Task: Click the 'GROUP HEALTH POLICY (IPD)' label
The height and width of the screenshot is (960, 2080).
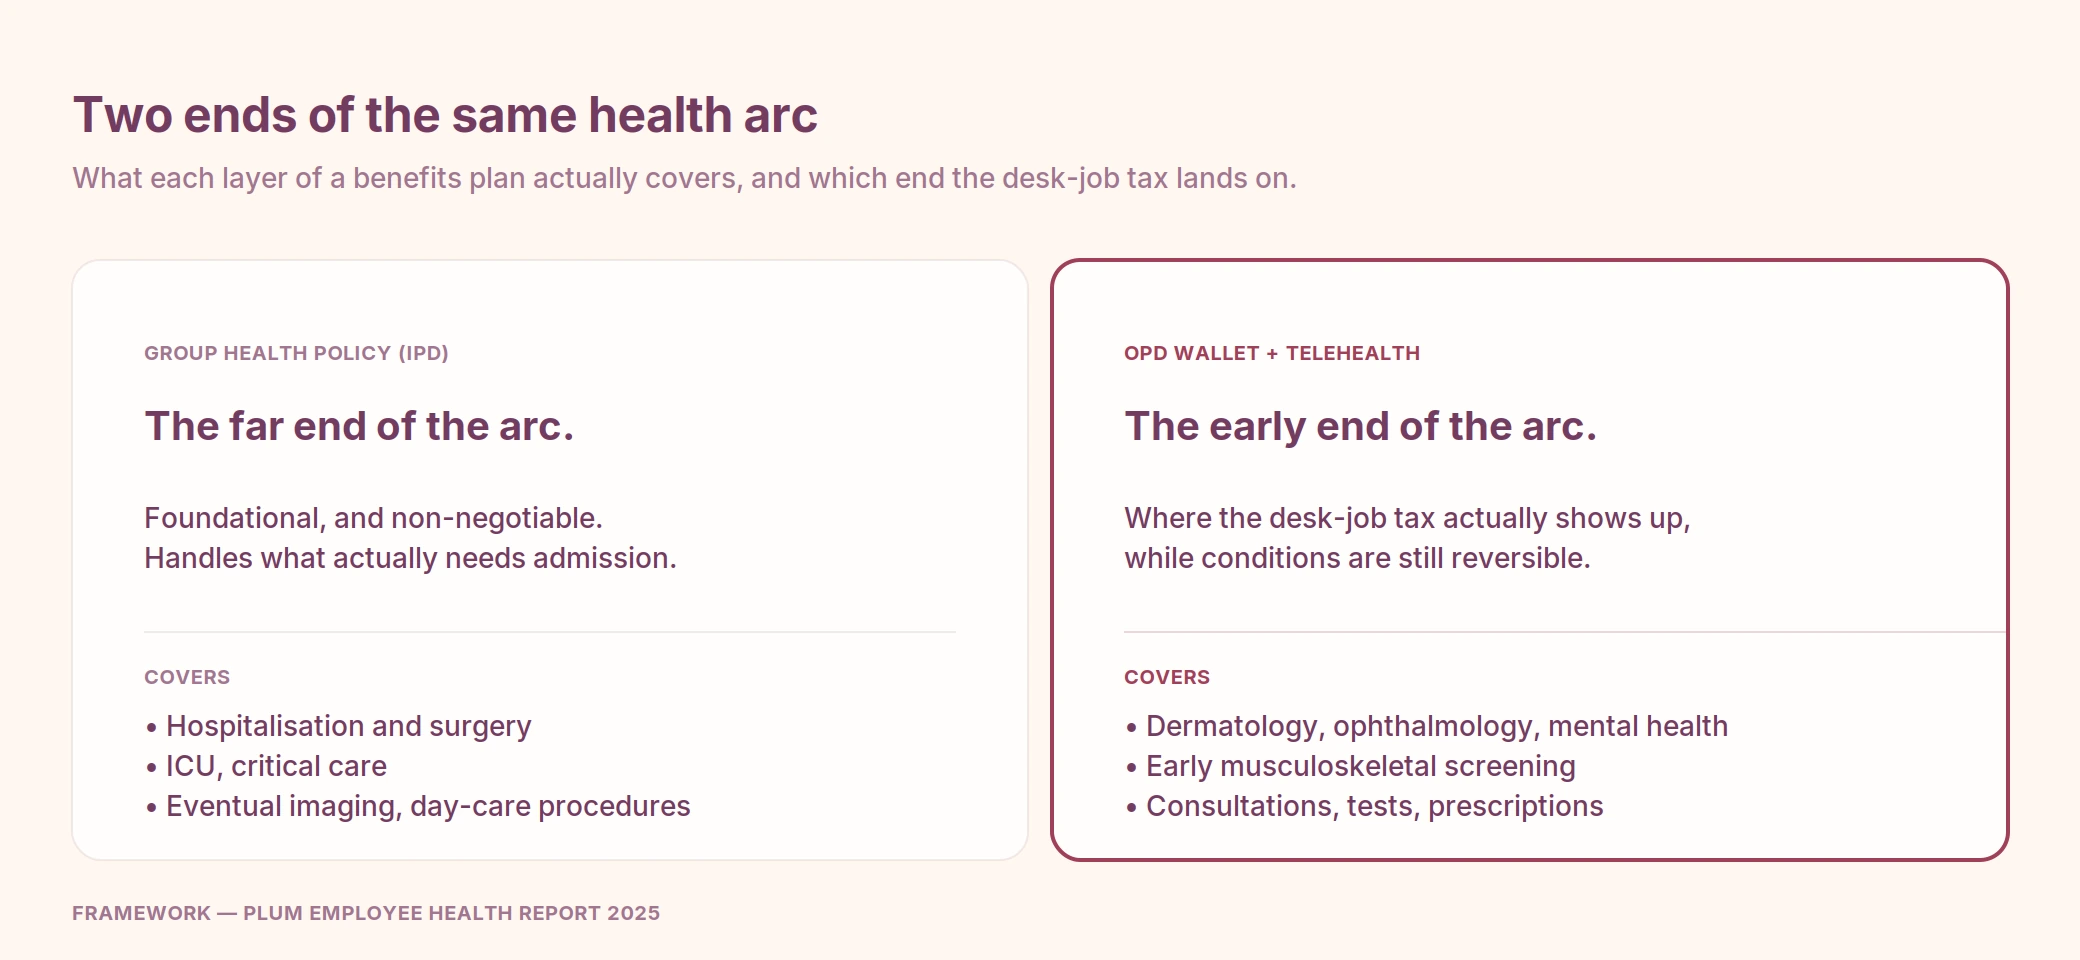Action: (296, 353)
